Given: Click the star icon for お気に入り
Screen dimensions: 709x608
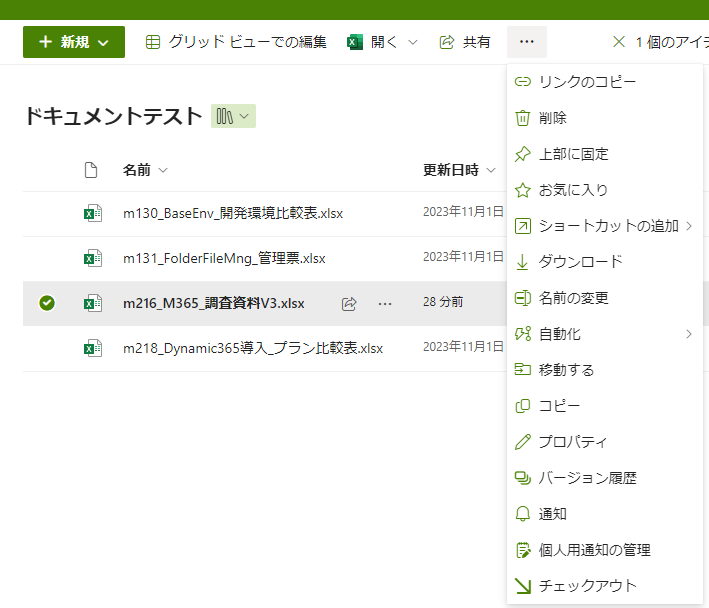Looking at the screenshot, I should [x=522, y=190].
